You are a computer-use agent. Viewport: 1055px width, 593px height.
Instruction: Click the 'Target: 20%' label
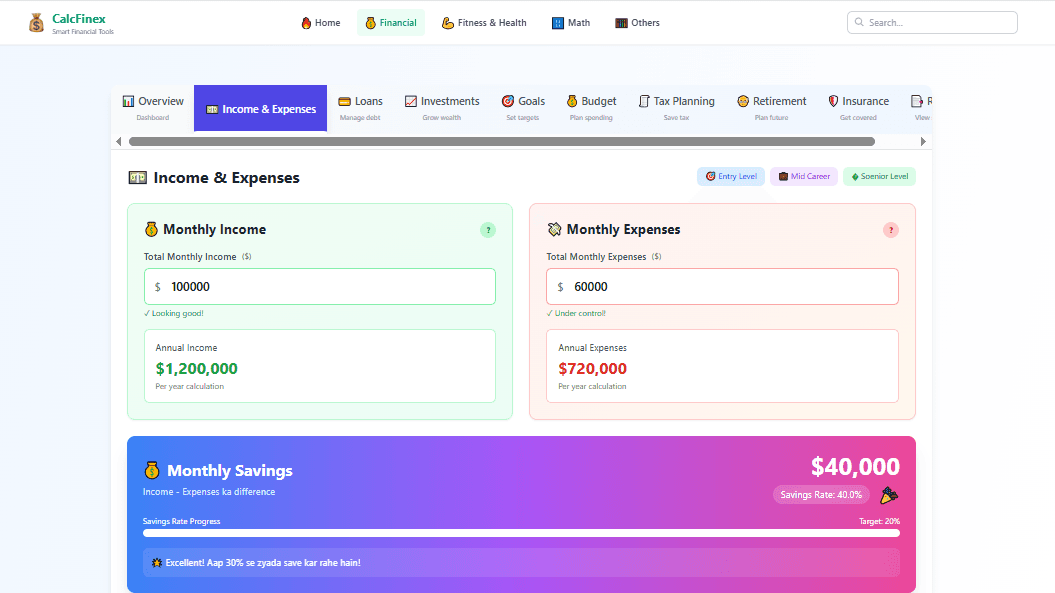pyautogui.click(x=879, y=521)
